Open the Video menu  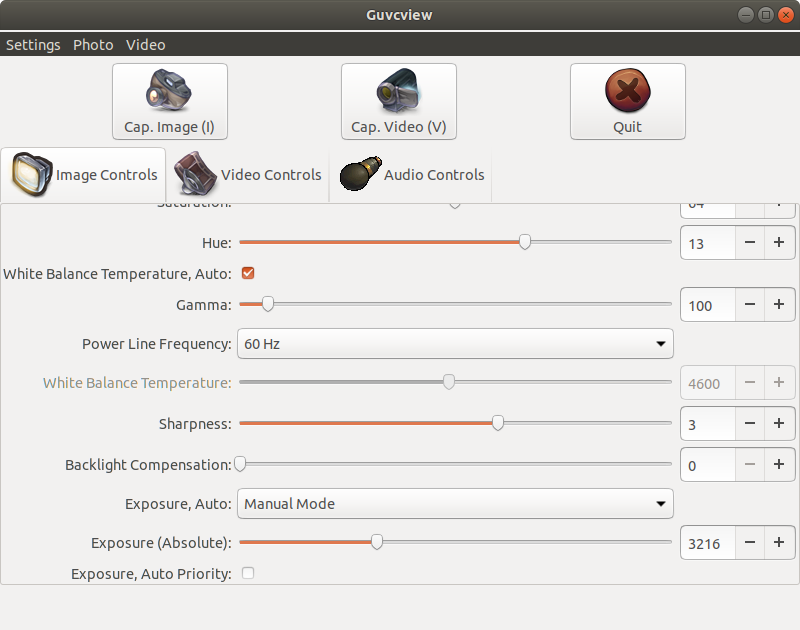coord(145,45)
